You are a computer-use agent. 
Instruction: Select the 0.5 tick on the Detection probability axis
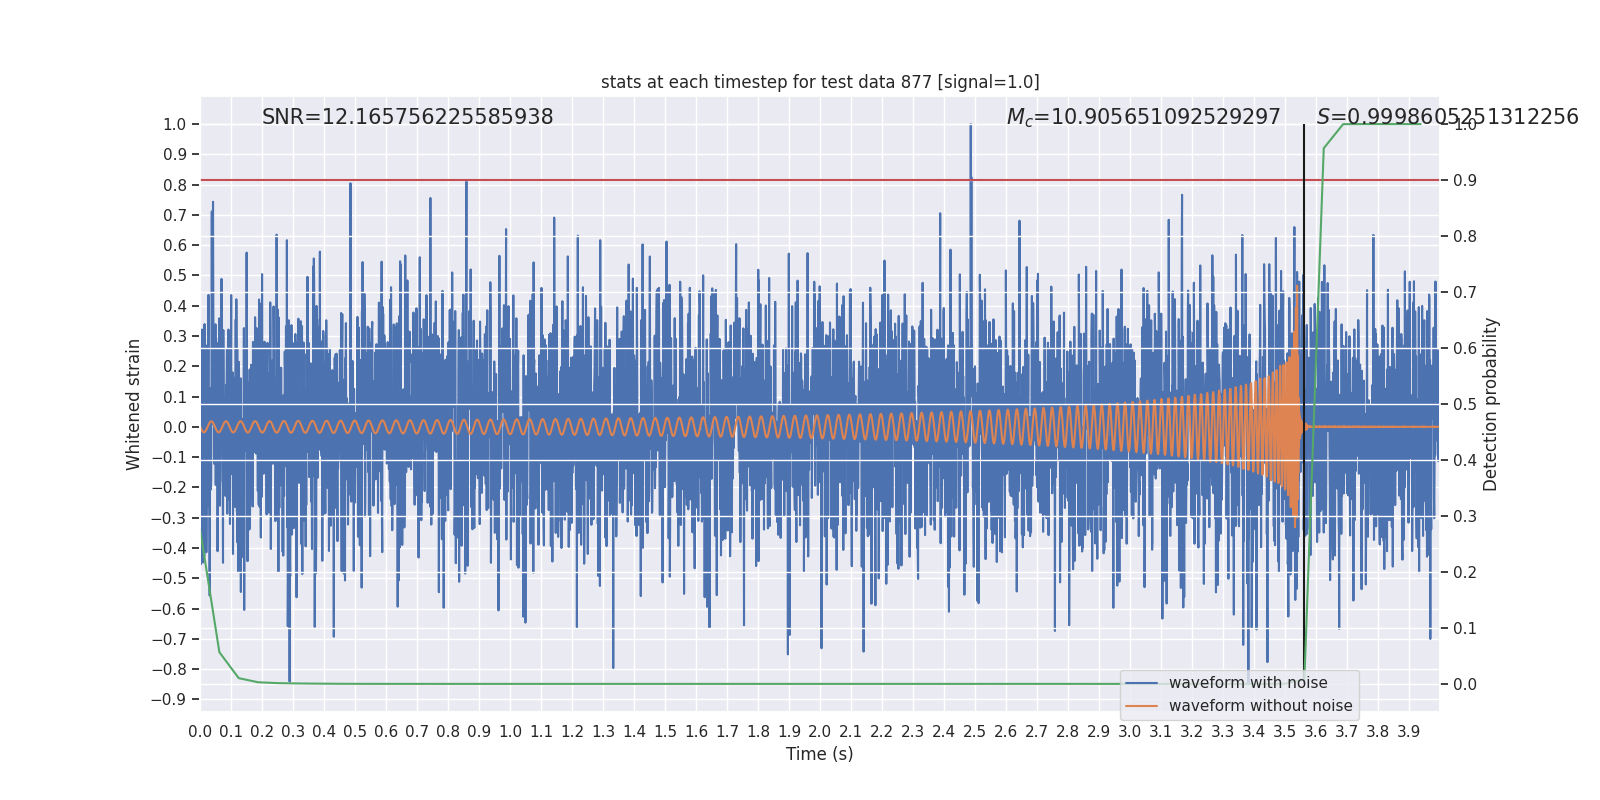coord(1465,405)
